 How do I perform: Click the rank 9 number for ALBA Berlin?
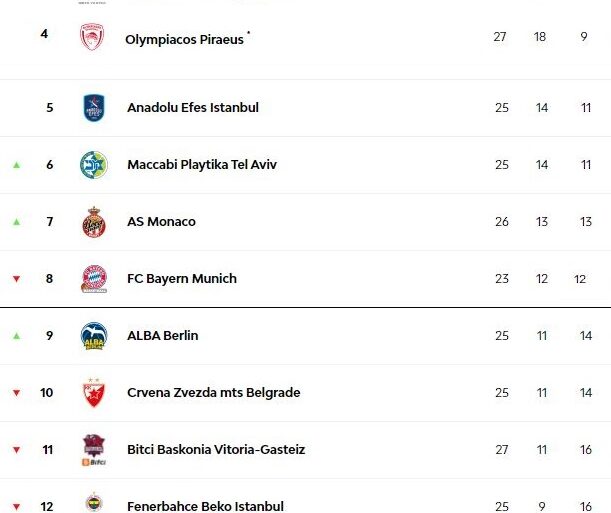pyautogui.click(x=49, y=336)
